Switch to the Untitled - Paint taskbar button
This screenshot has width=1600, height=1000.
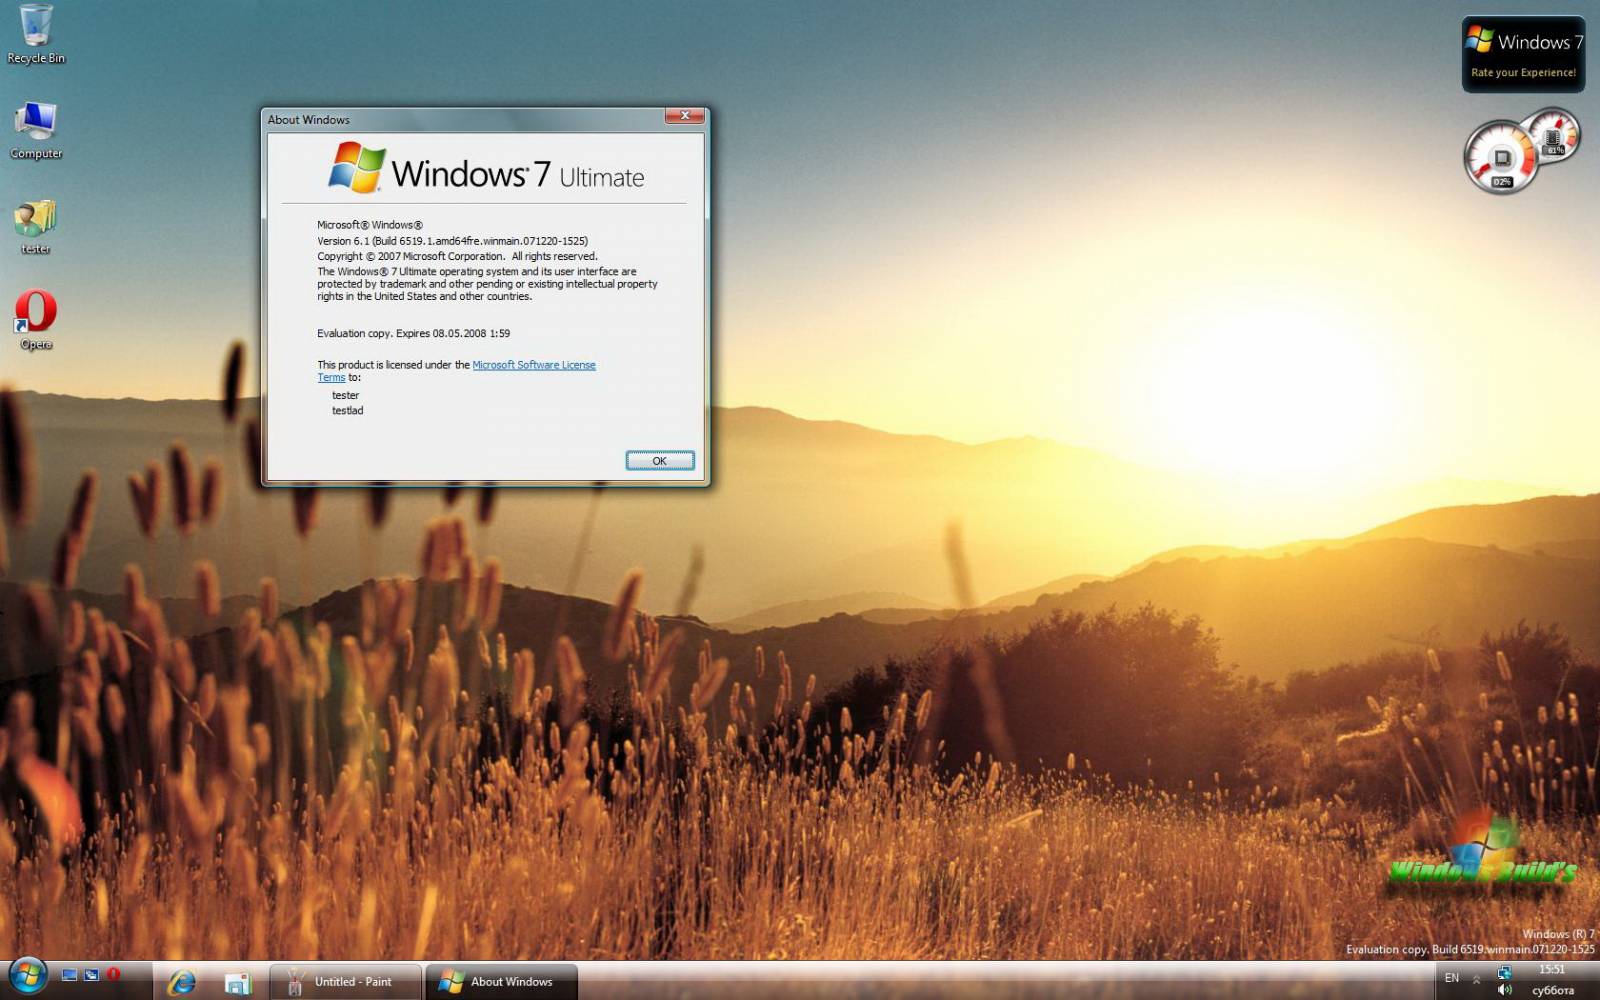[x=345, y=982]
